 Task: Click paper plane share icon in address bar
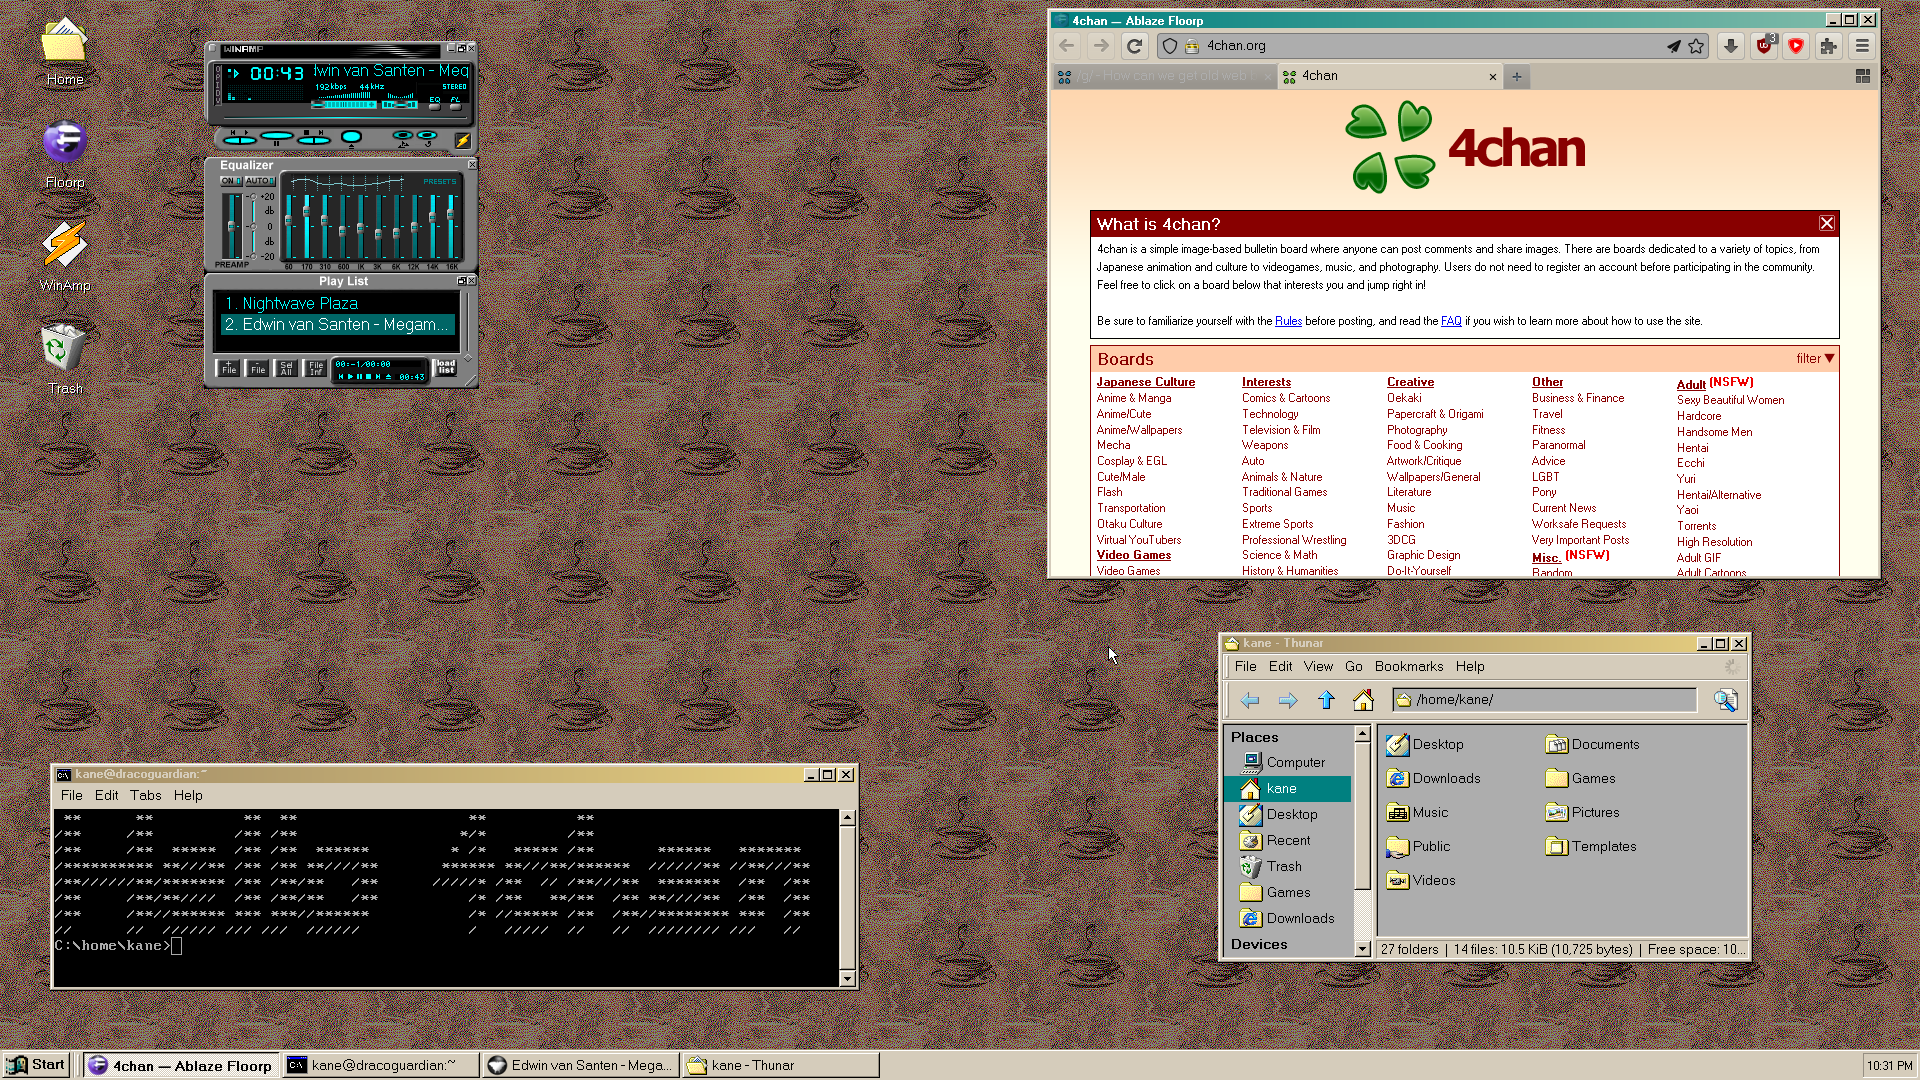point(1673,46)
